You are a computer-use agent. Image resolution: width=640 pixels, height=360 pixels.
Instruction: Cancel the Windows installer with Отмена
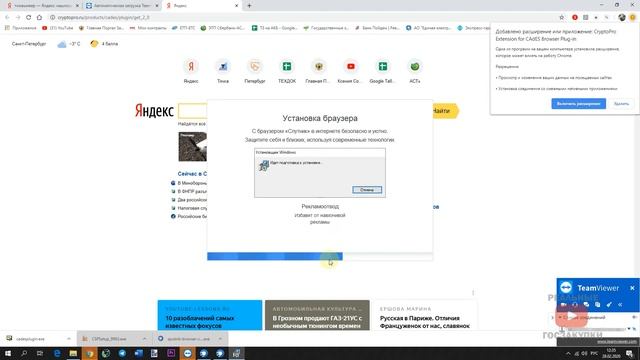[x=367, y=190]
